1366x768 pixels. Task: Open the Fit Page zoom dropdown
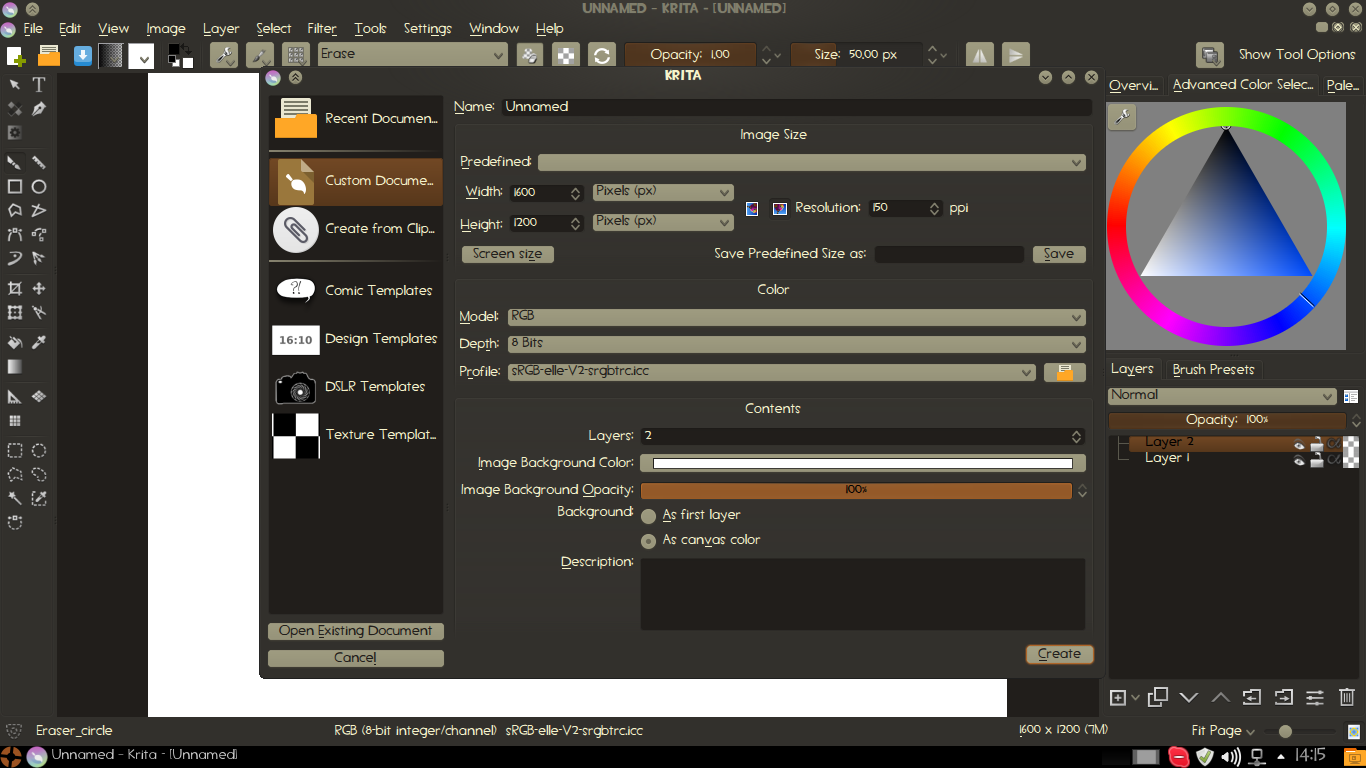point(1223,731)
